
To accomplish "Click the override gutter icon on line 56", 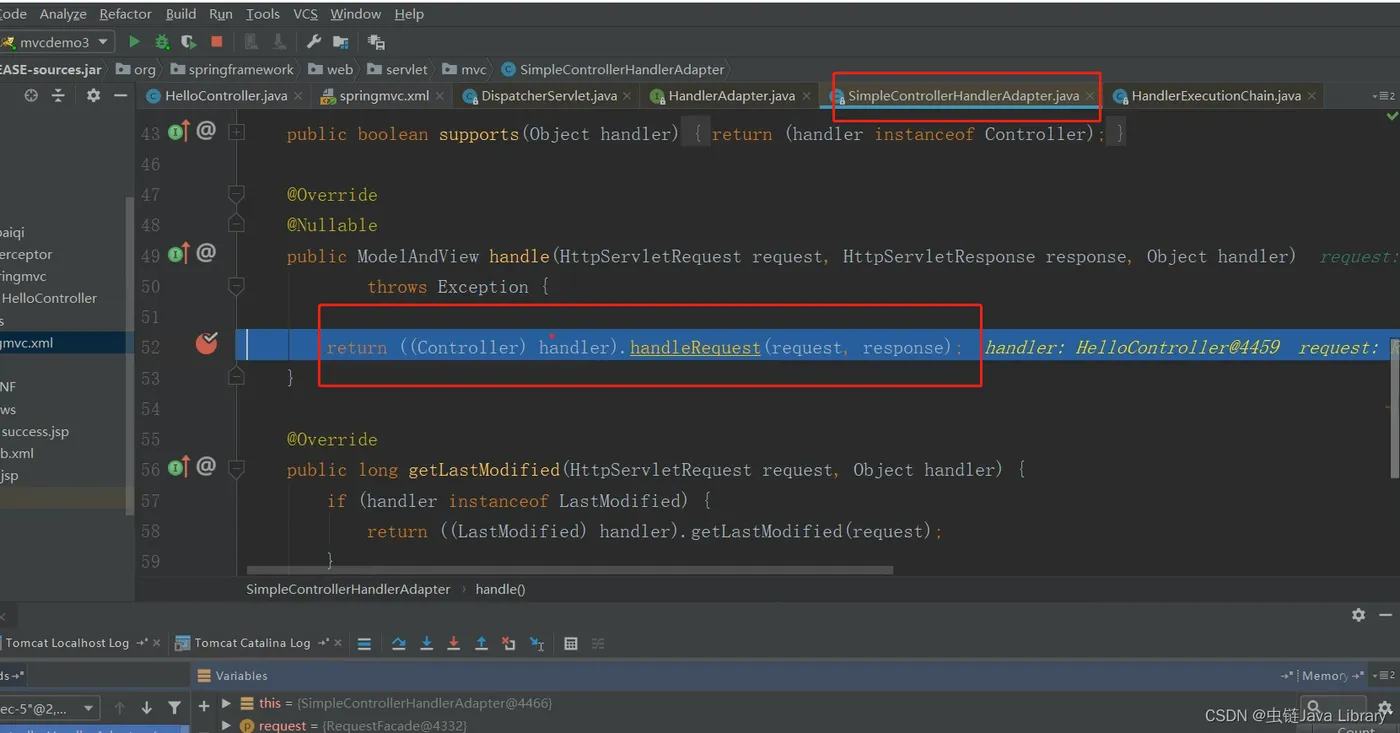I will click(179, 467).
